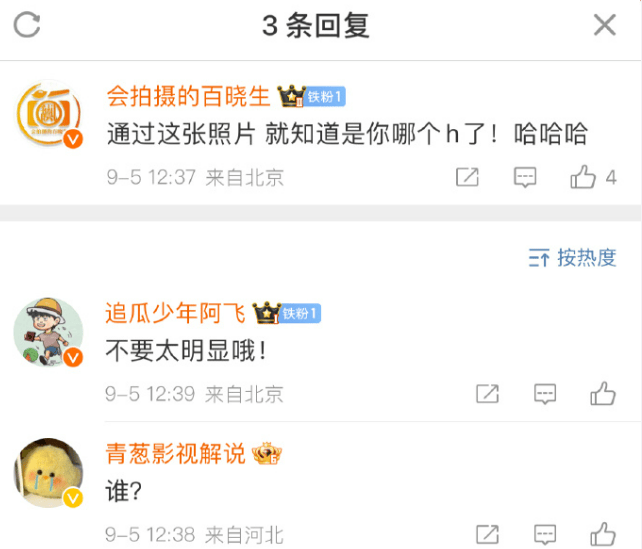Open 青葱影视解说 yellow chick avatar
642x549 pixels.
[x=49, y=473]
